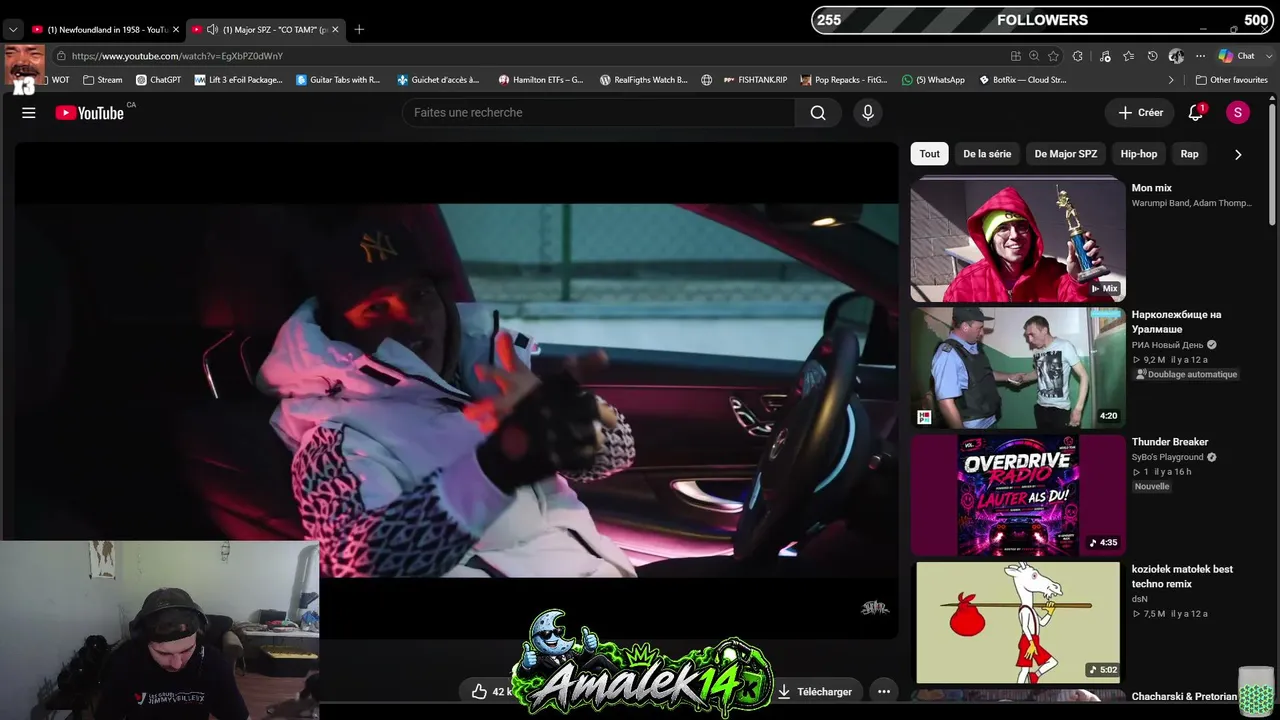Open the YouTube notifications bell
Viewport: 1280px width, 720px height.
tap(1195, 113)
